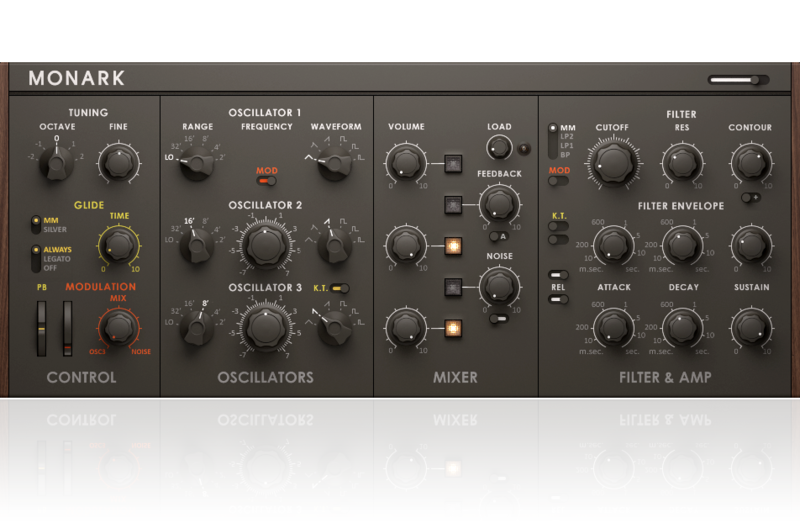800x523 pixels.
Task: Click the slider in the Monark header
Action: (738, 80)
